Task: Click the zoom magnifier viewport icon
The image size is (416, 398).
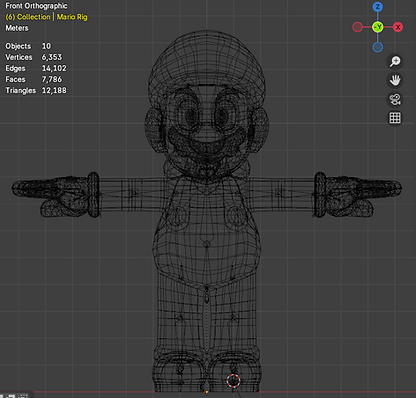Action: (x=395, y=61)
